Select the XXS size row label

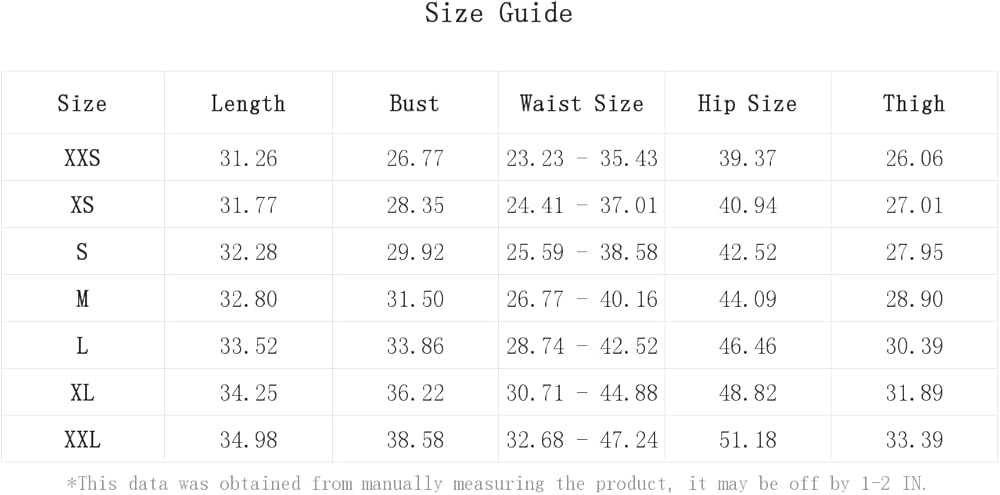(82, 158)
